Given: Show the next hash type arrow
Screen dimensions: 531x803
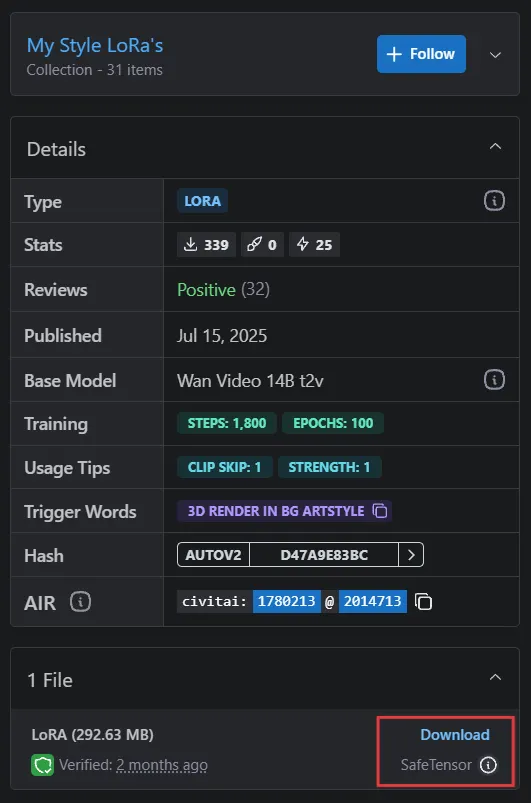Looking at the screenshot, I should coord(411,555).
